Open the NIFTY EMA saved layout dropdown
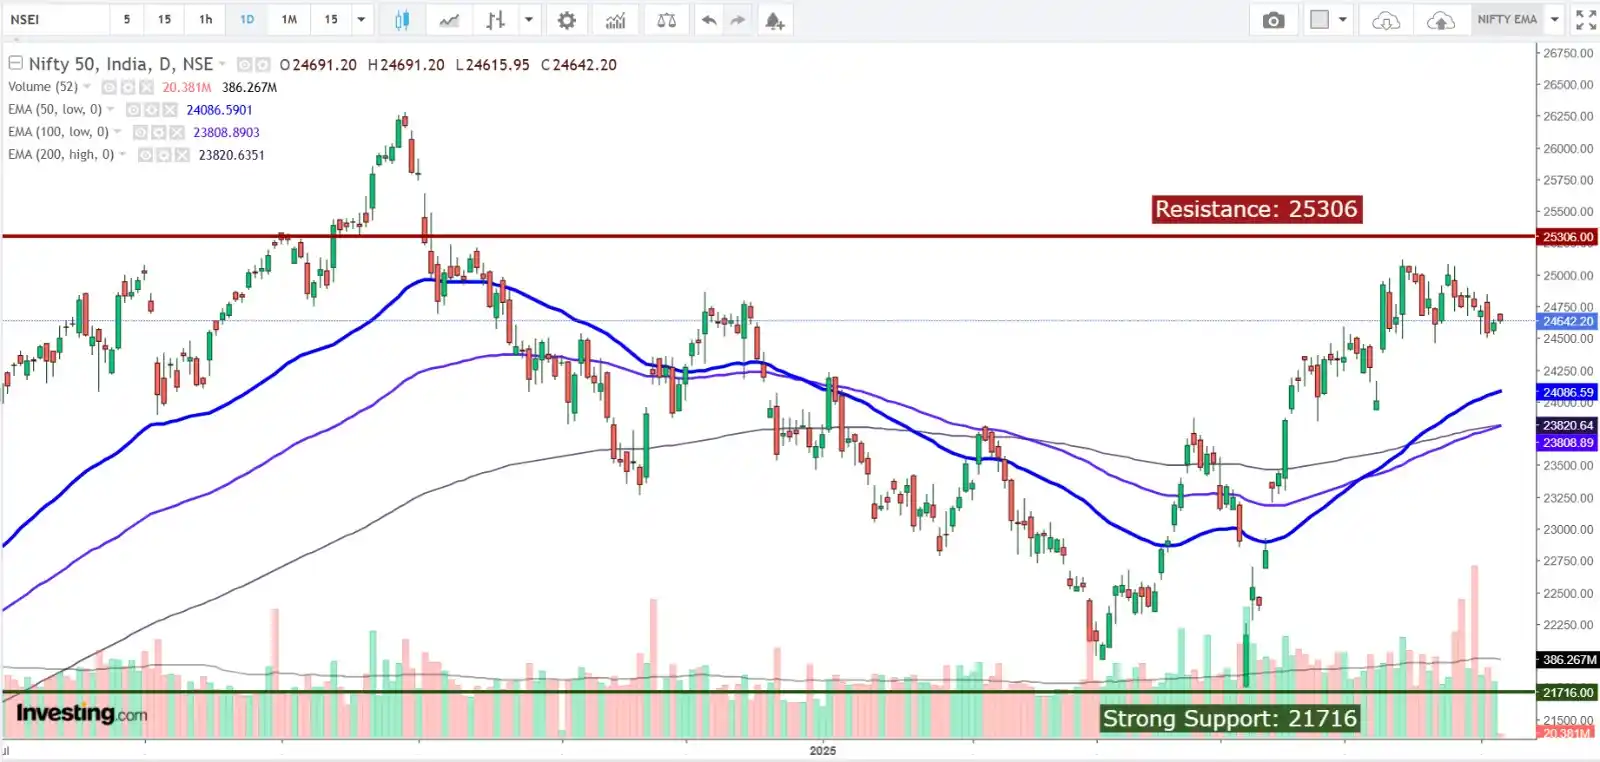The image size is (1600, 762). 1554,20
